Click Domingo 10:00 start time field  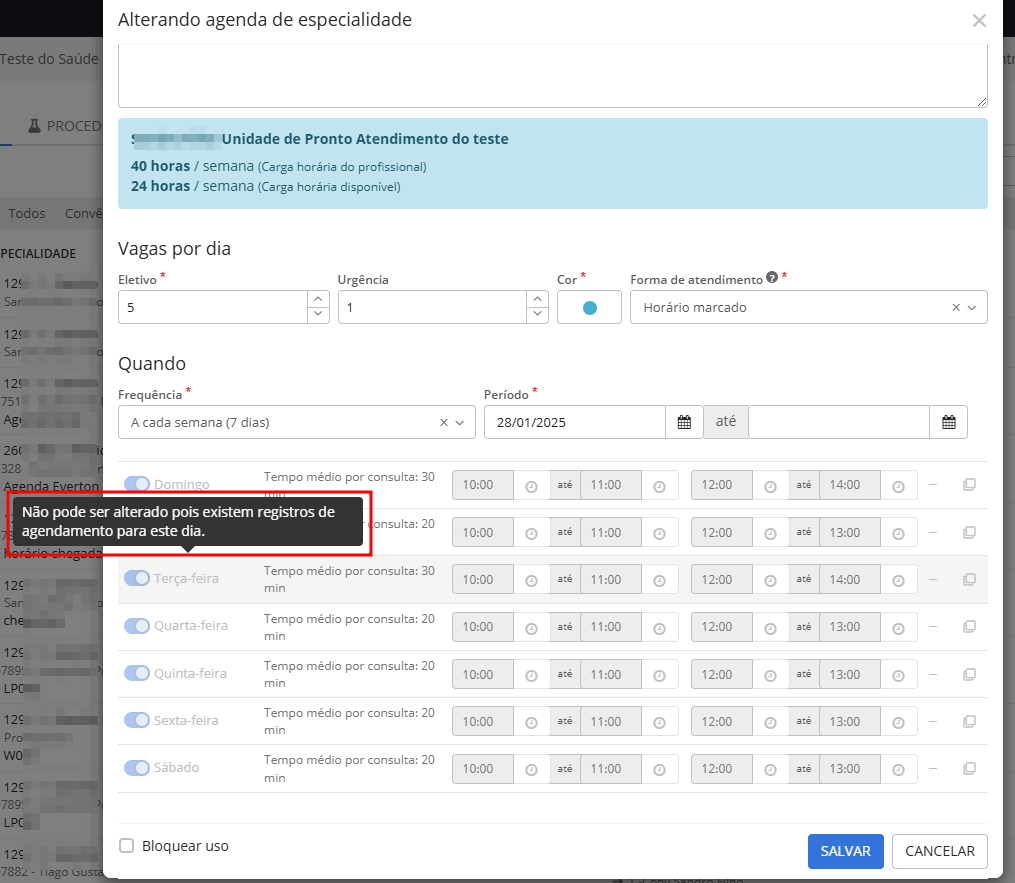483,485
